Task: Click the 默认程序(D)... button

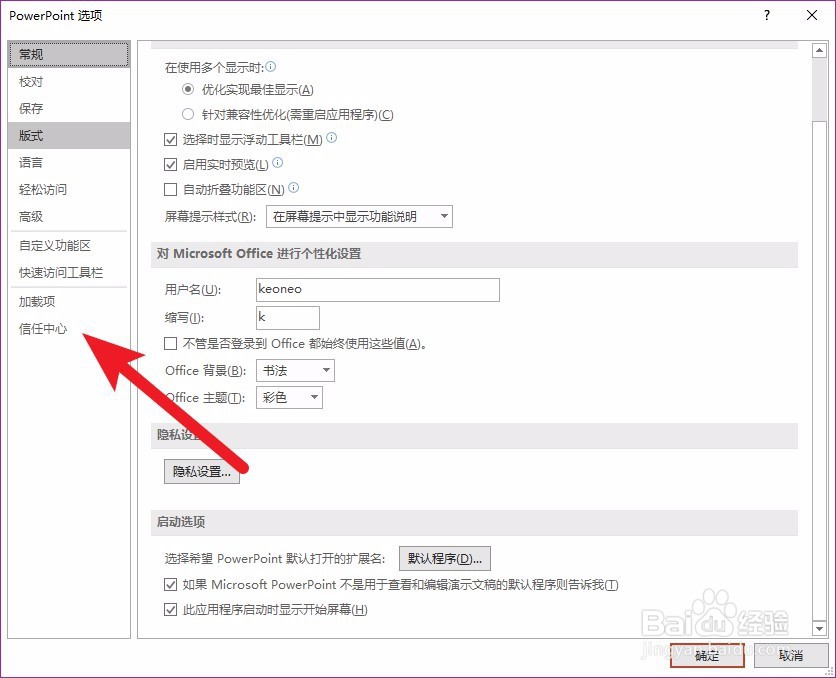Action: [445, 558]
